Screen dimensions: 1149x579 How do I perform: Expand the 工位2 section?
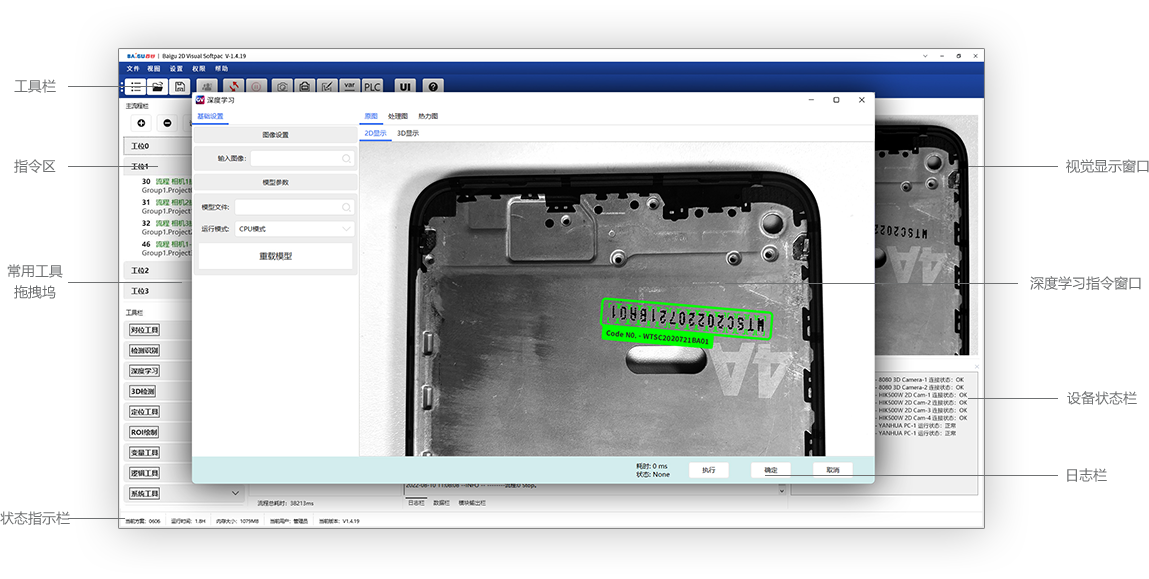(157, 270)
